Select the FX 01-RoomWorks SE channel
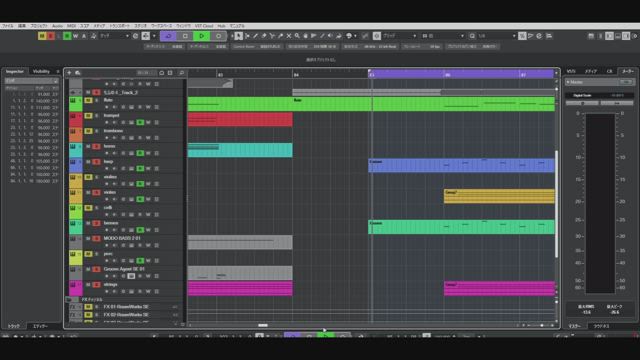This screenshot has width=640, height=360. [x=126, y=307]
